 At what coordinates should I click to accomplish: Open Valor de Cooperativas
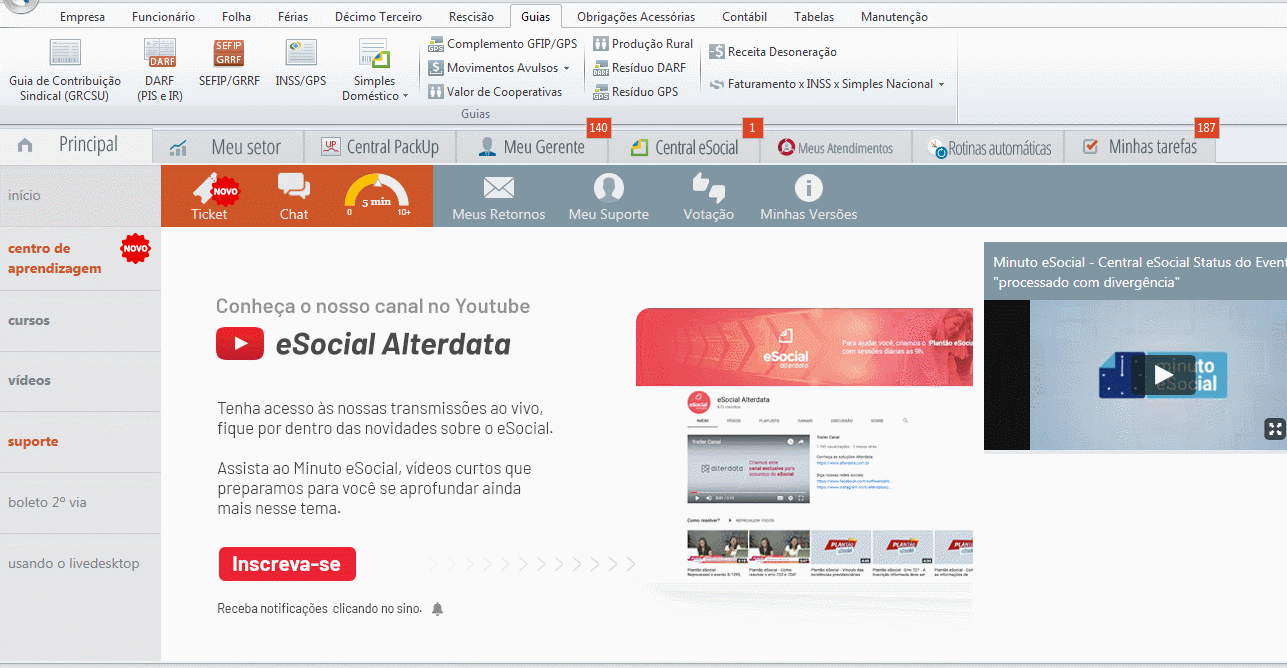(x=495, y=92)
